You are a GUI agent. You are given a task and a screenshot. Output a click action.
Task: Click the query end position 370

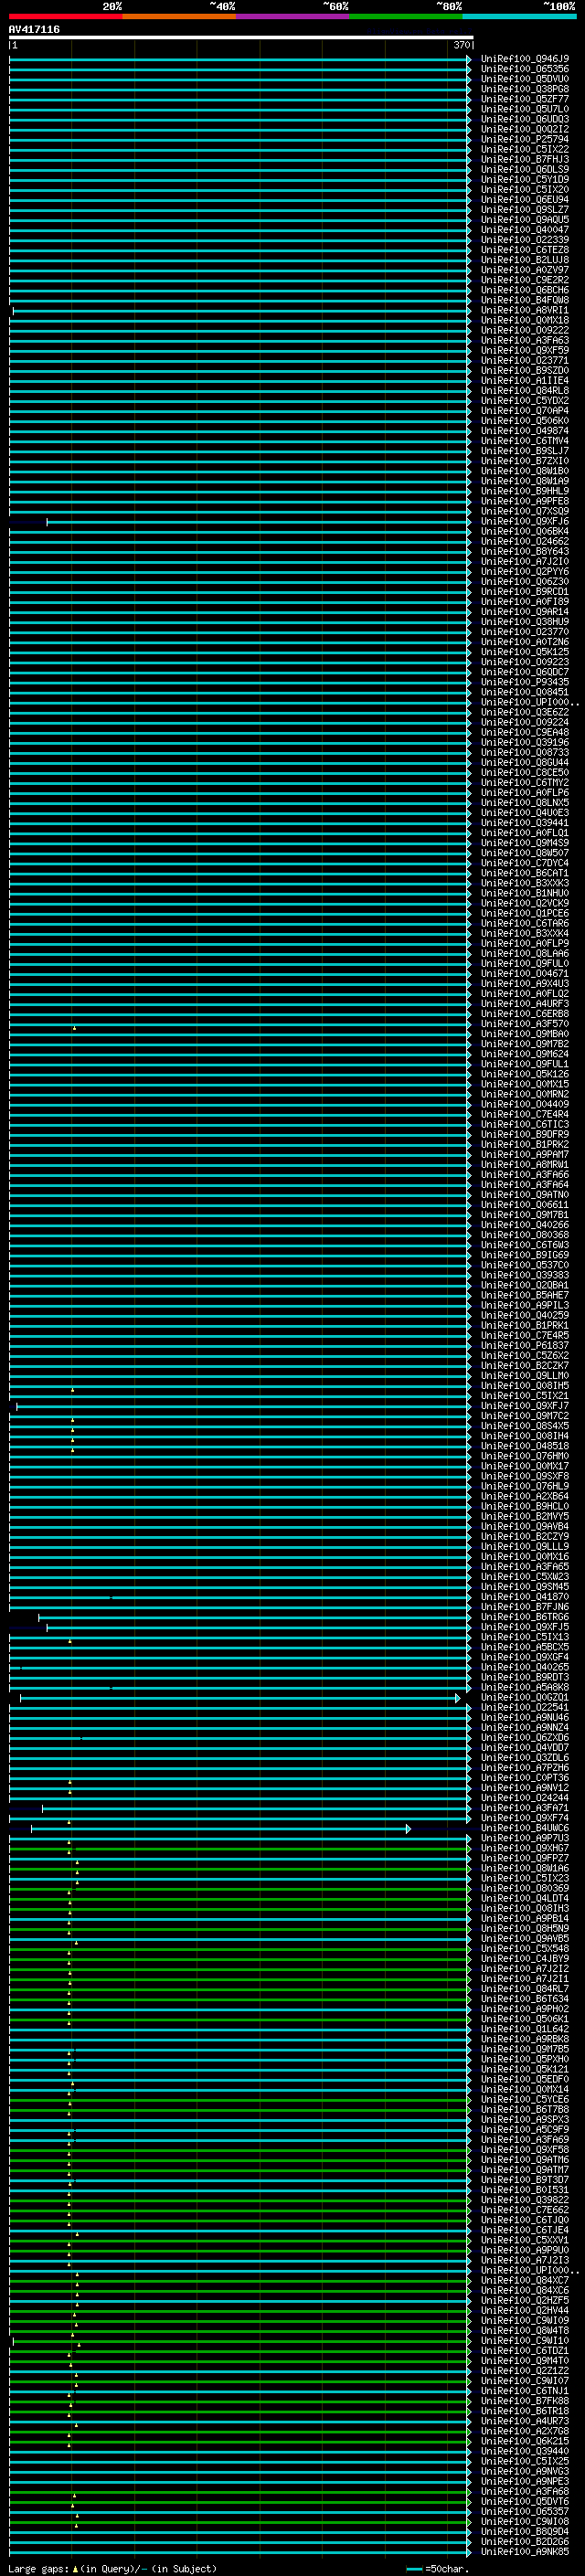point(461,45)
